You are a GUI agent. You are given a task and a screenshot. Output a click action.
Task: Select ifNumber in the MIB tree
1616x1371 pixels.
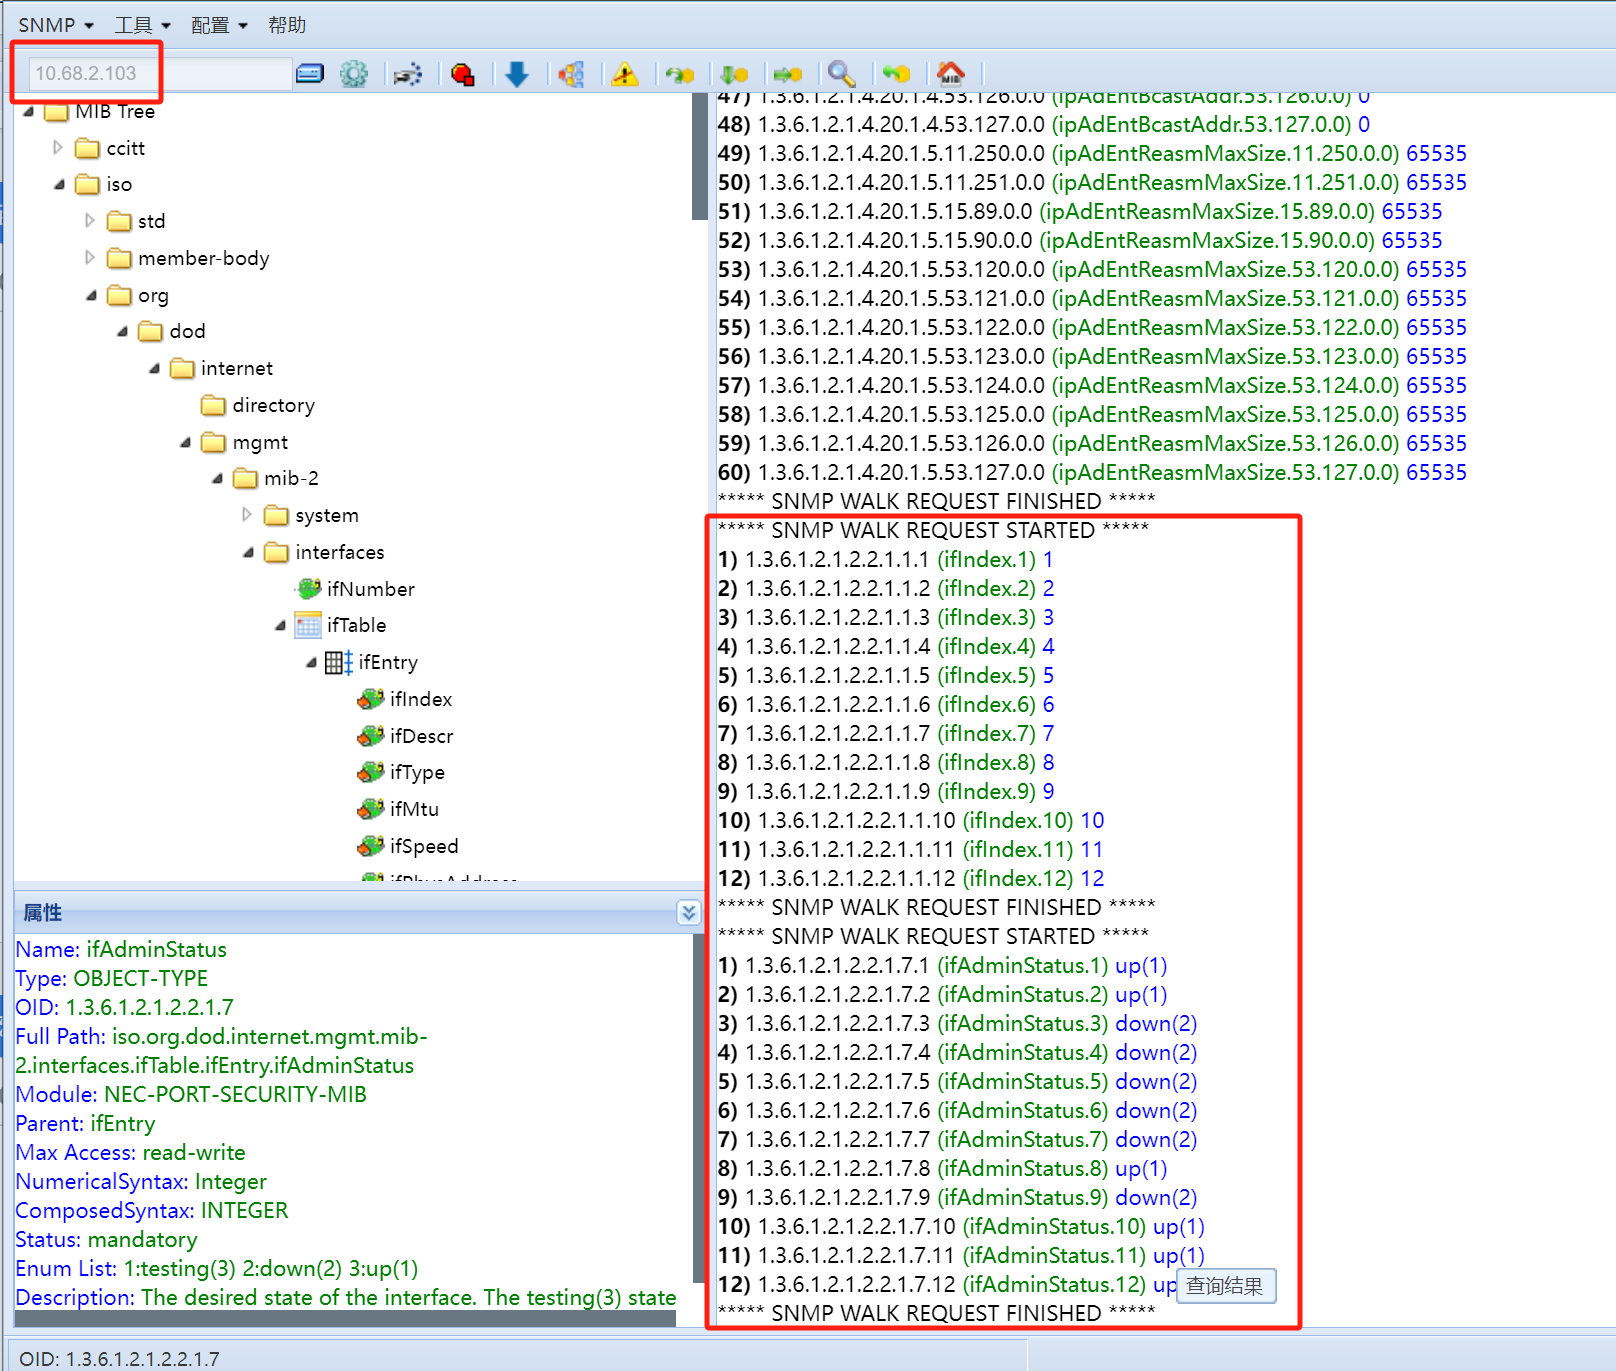point(370,589)
